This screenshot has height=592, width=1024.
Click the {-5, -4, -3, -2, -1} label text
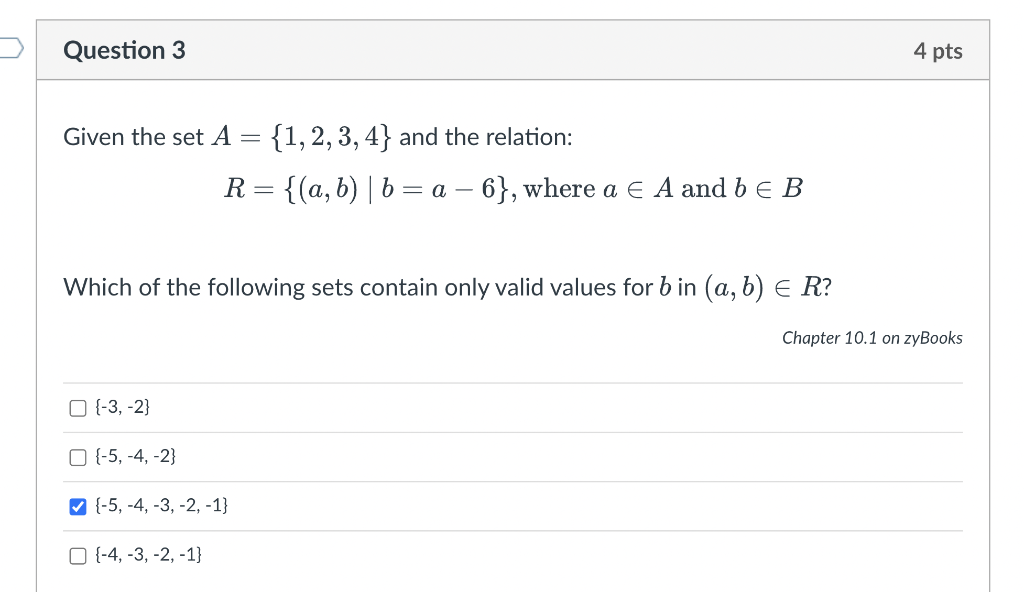pos(161,505)
